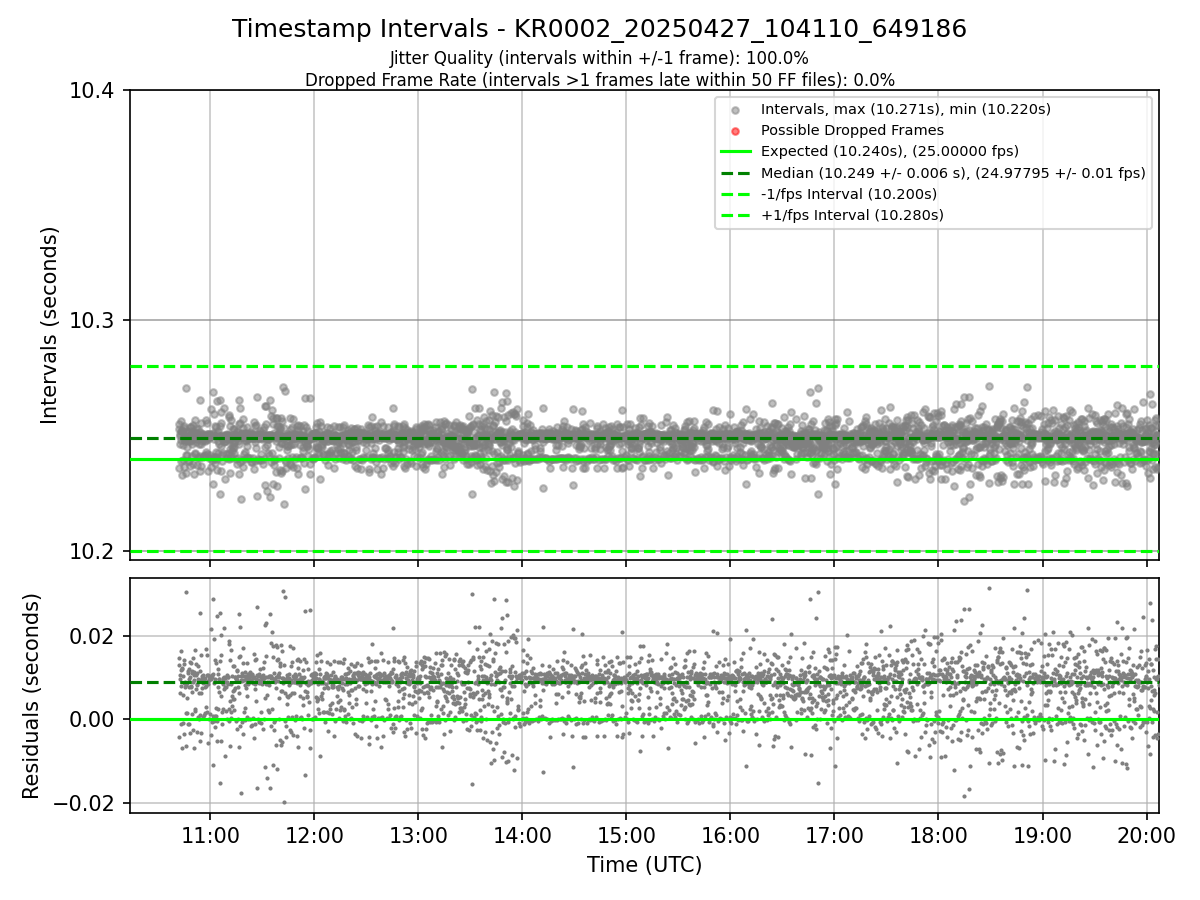Click the dark green dashed legend sample

736,173
